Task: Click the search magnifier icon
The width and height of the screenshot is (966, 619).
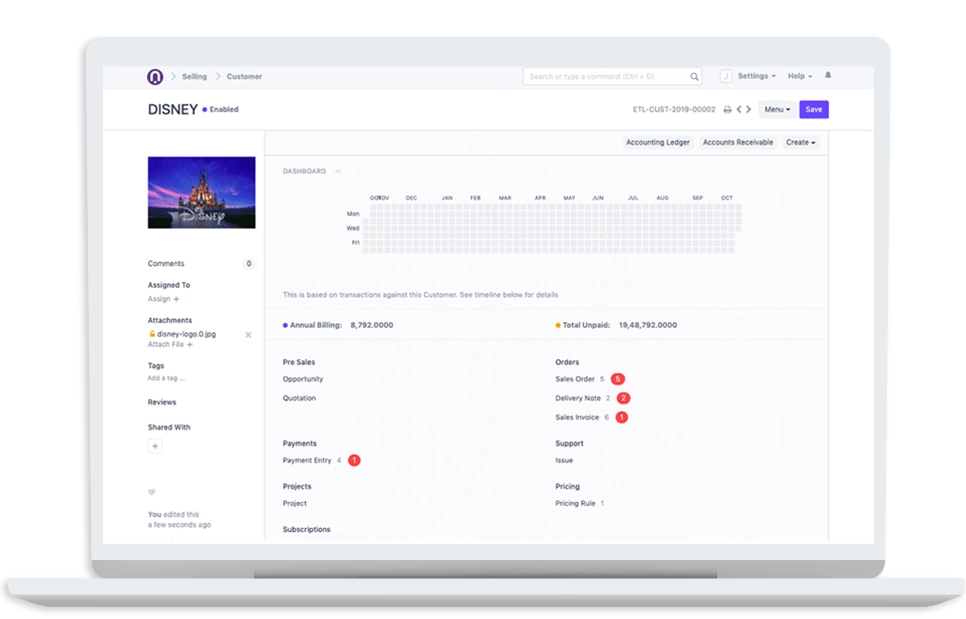Action: 694,76
